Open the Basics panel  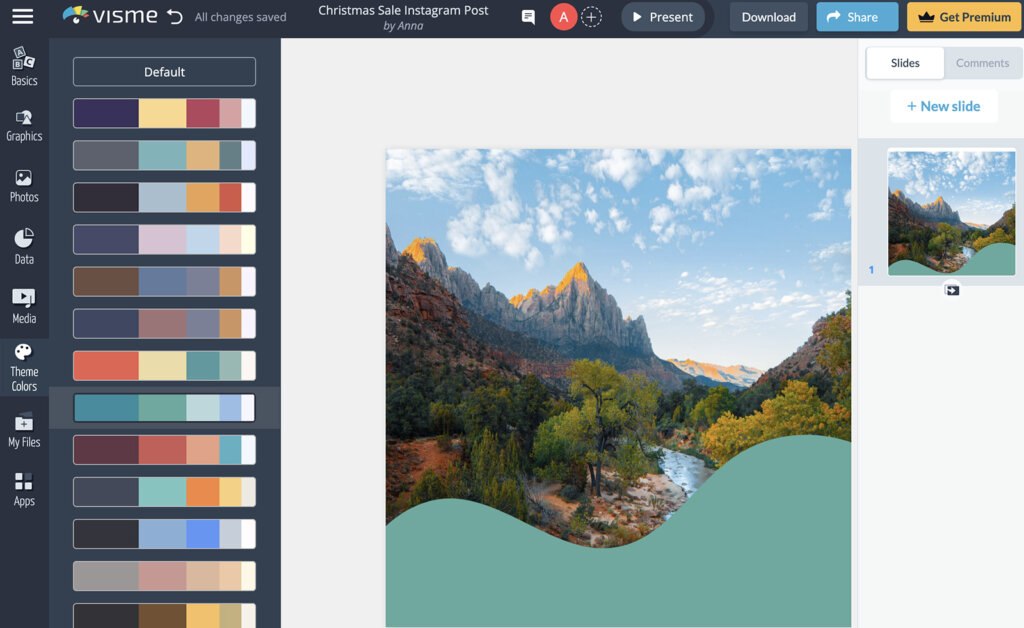[23, 64]
